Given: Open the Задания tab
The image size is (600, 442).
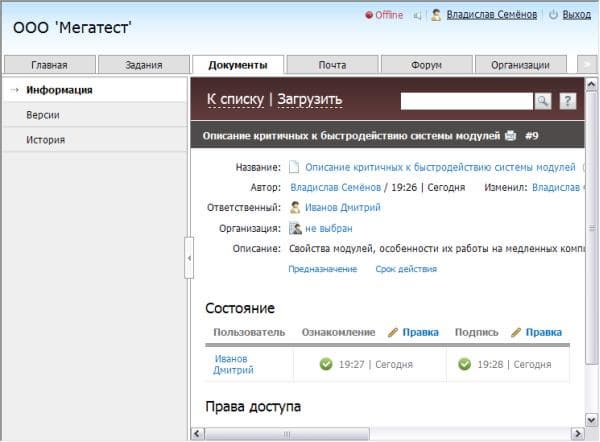Looking at the screenshot, I should point(144,65).
